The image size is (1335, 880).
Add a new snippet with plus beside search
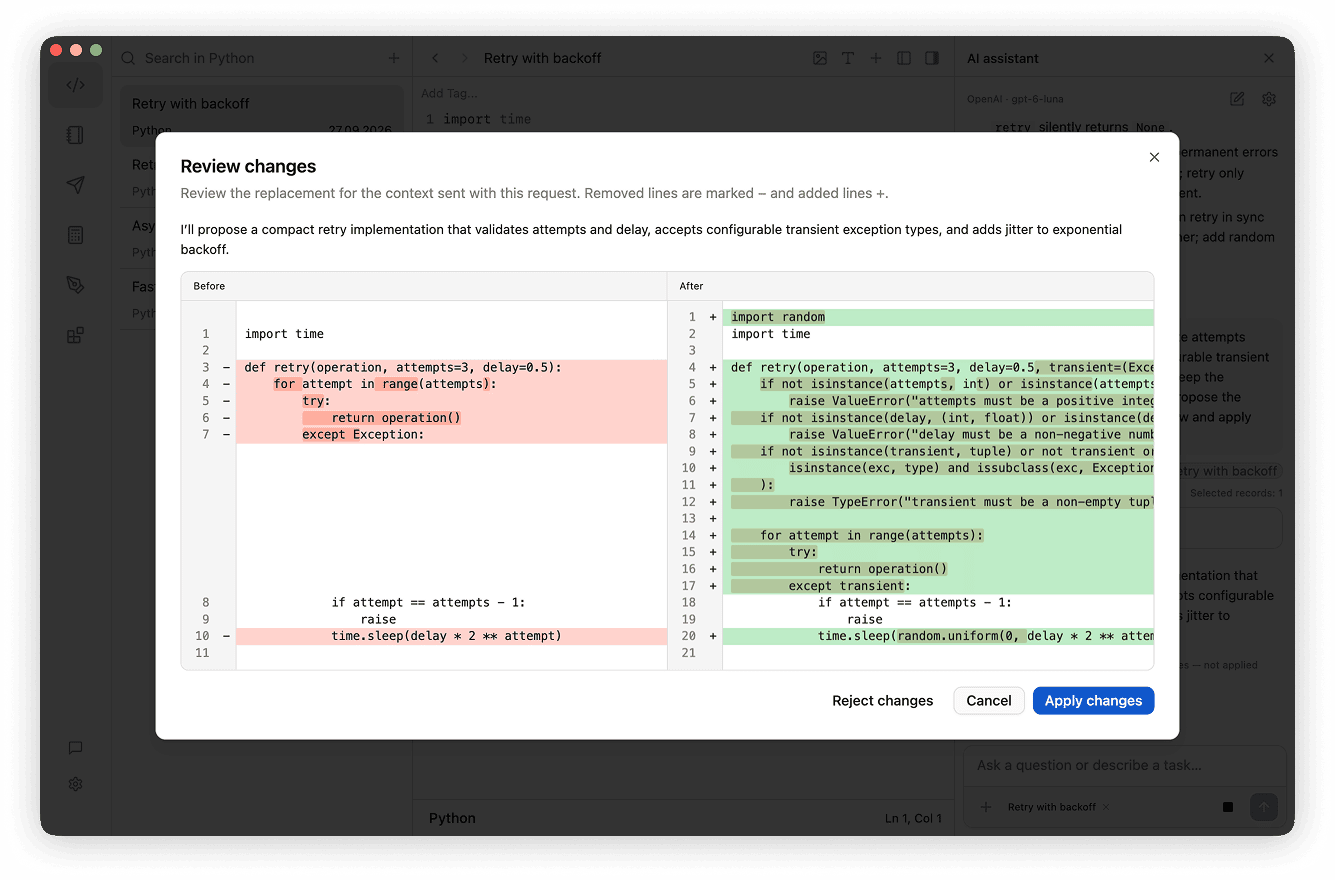(x=394, y=58)
